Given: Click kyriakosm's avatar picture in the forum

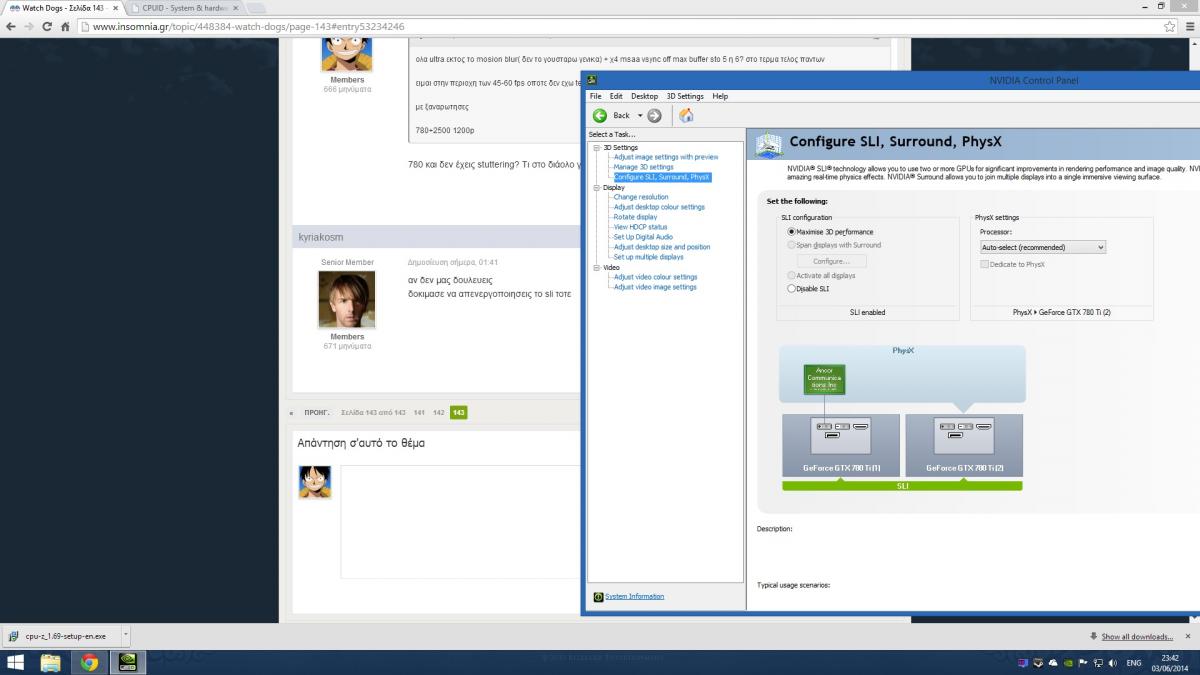Looking at the screenshot, I should [347, 300].
